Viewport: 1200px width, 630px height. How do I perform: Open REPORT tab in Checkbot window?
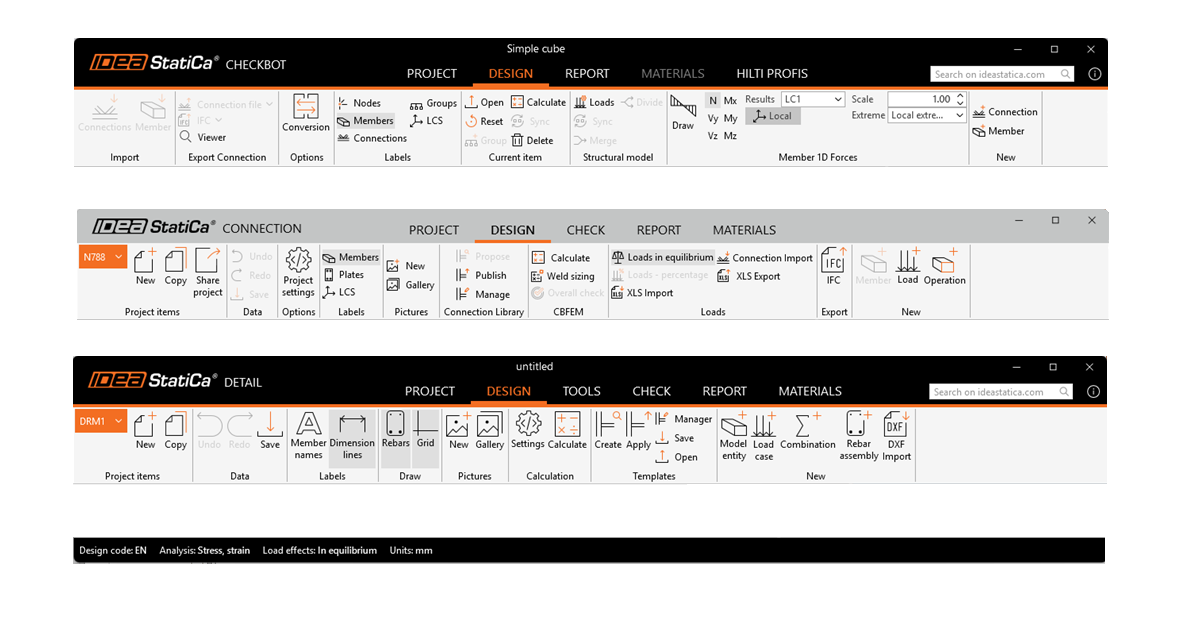587,73
